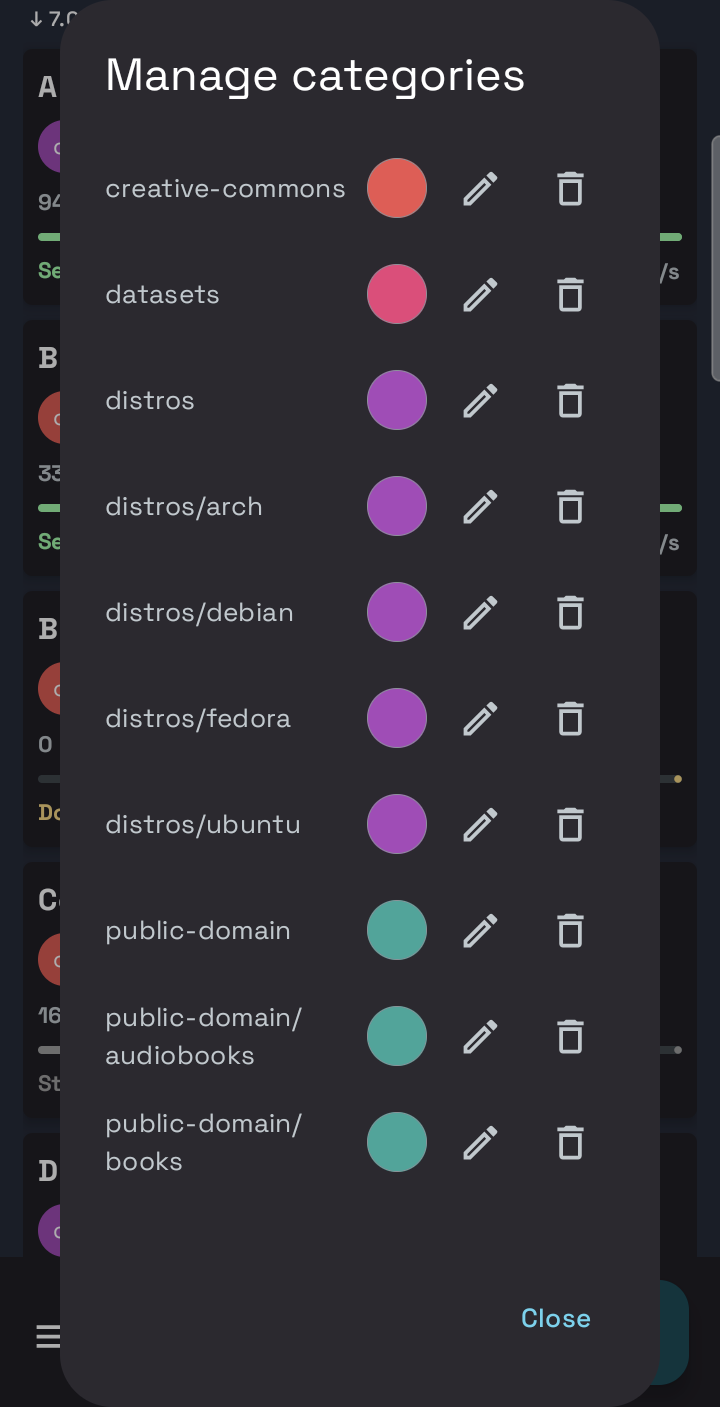Image resolution: width=720 pixels, height=1407 pixels.
Task: Delete the distros/arch category
Action: 570,506
